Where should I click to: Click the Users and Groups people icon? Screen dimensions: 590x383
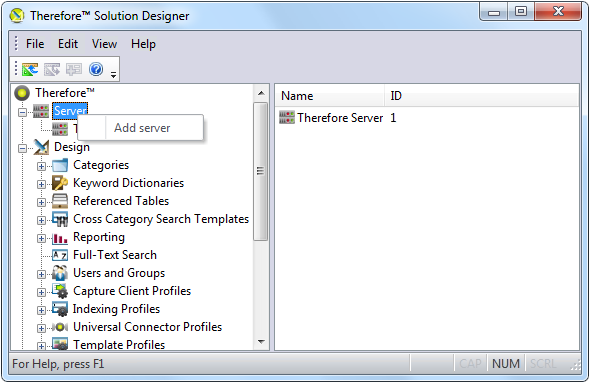point(60,273)
